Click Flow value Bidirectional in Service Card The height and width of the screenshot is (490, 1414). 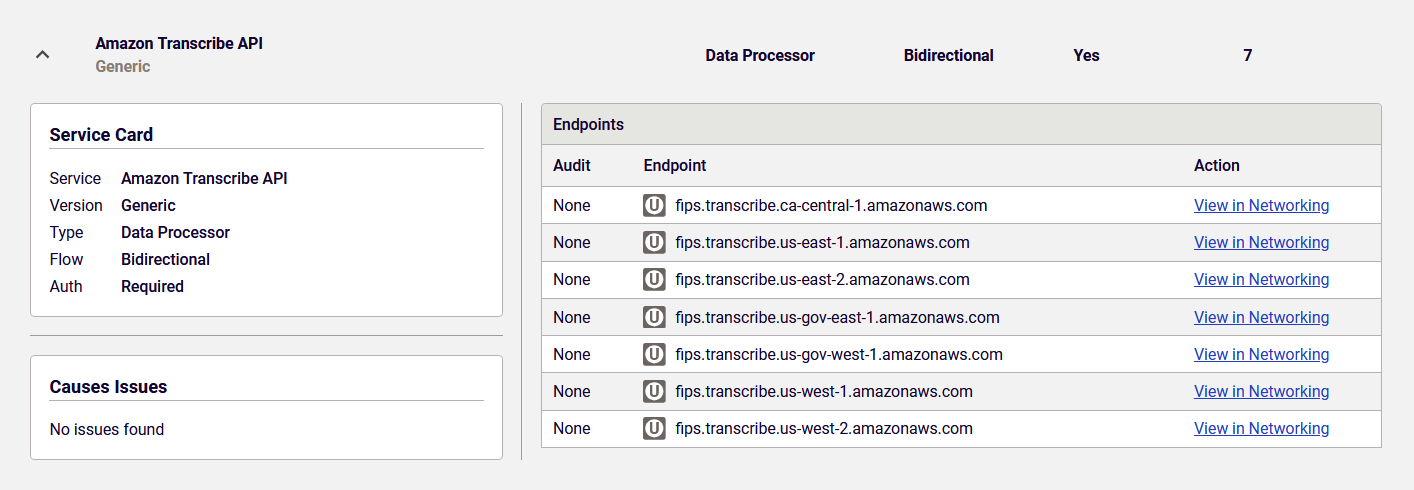pyautogui.click(x=165, y=260)
